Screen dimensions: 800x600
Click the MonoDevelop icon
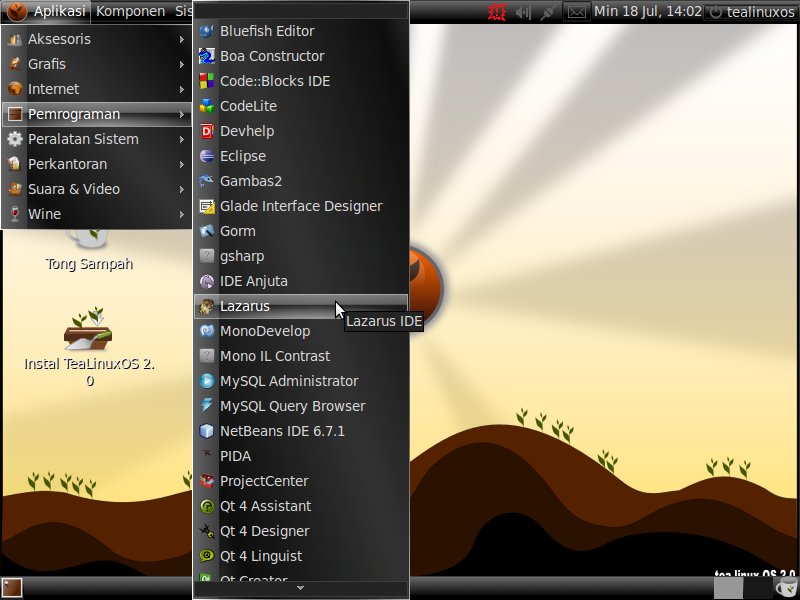pos(207,331)
